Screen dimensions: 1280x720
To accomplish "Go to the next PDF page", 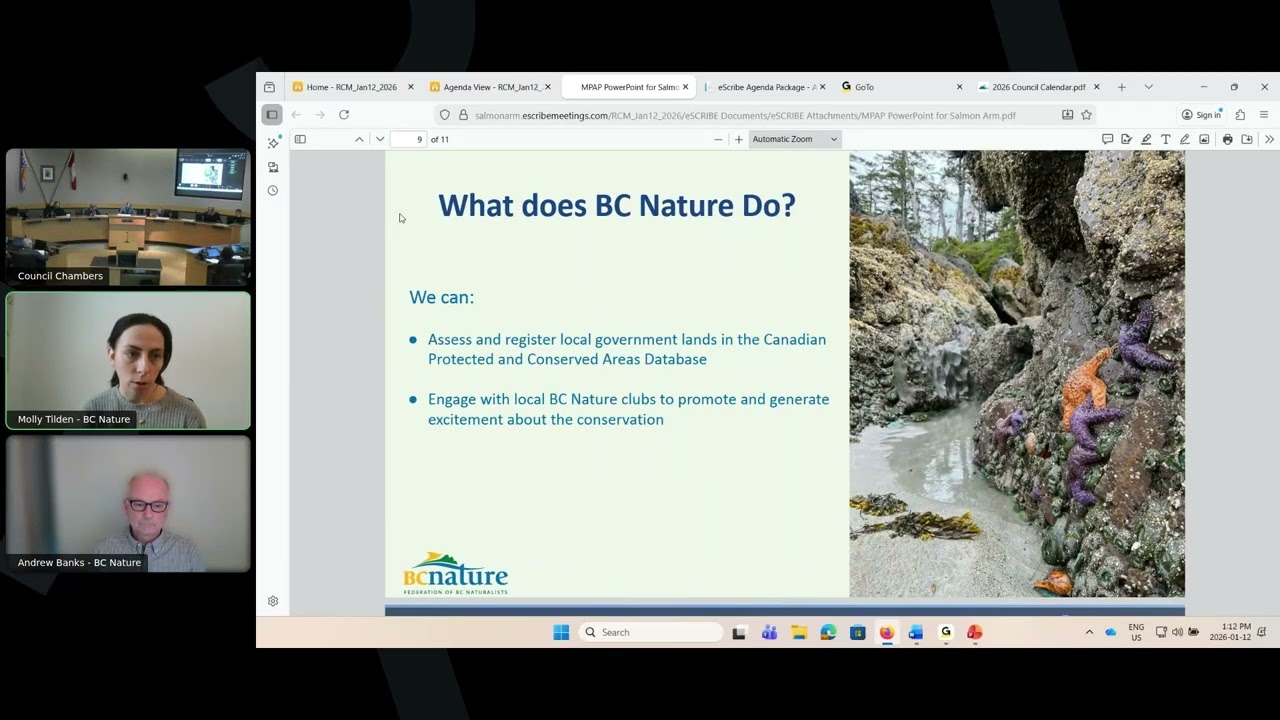I will [x=380, y=139].
